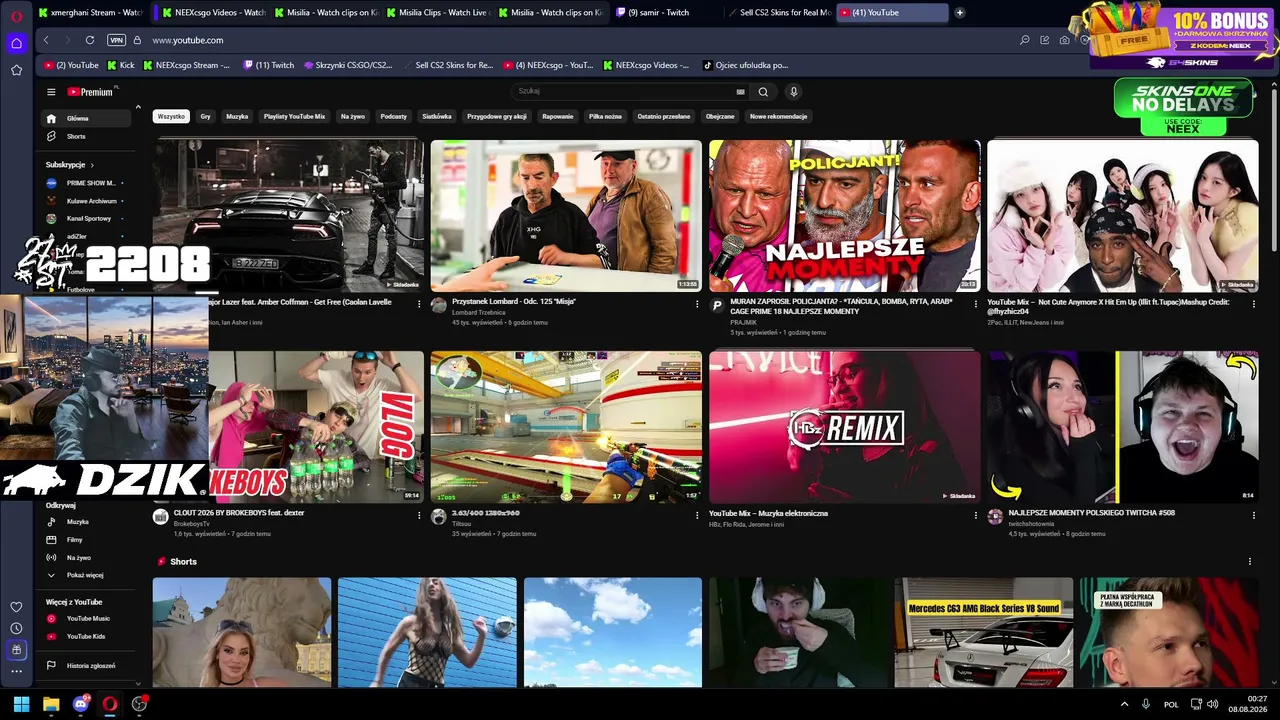Open the Skrzynki CS:GO/CS2 bookmark
Viewport: 1280px width, 720px height.
tap(349, 65)
